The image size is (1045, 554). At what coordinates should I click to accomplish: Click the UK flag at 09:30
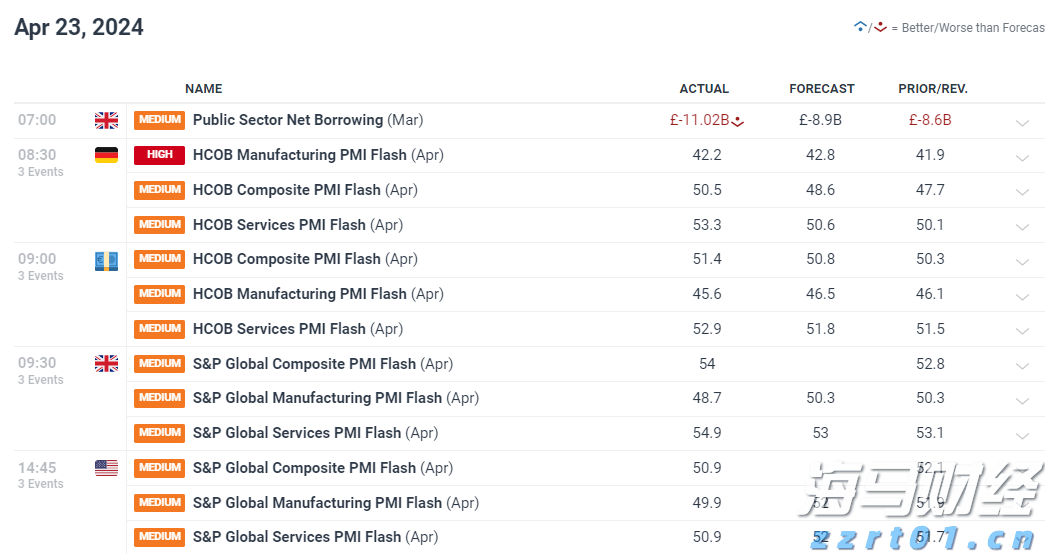(106, 364)
